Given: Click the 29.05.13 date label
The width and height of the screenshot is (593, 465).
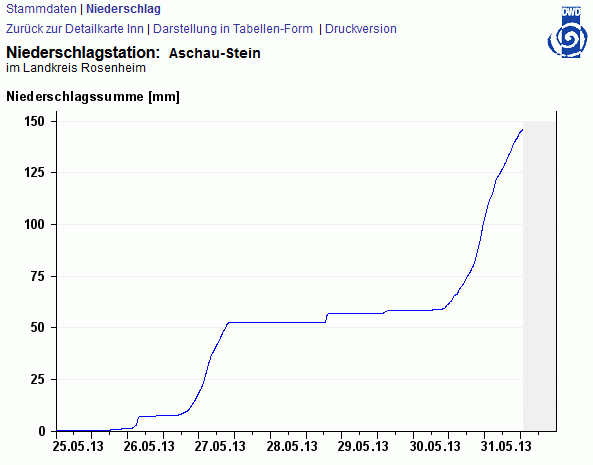Looking at the screenshot, I should click(363, 446).
